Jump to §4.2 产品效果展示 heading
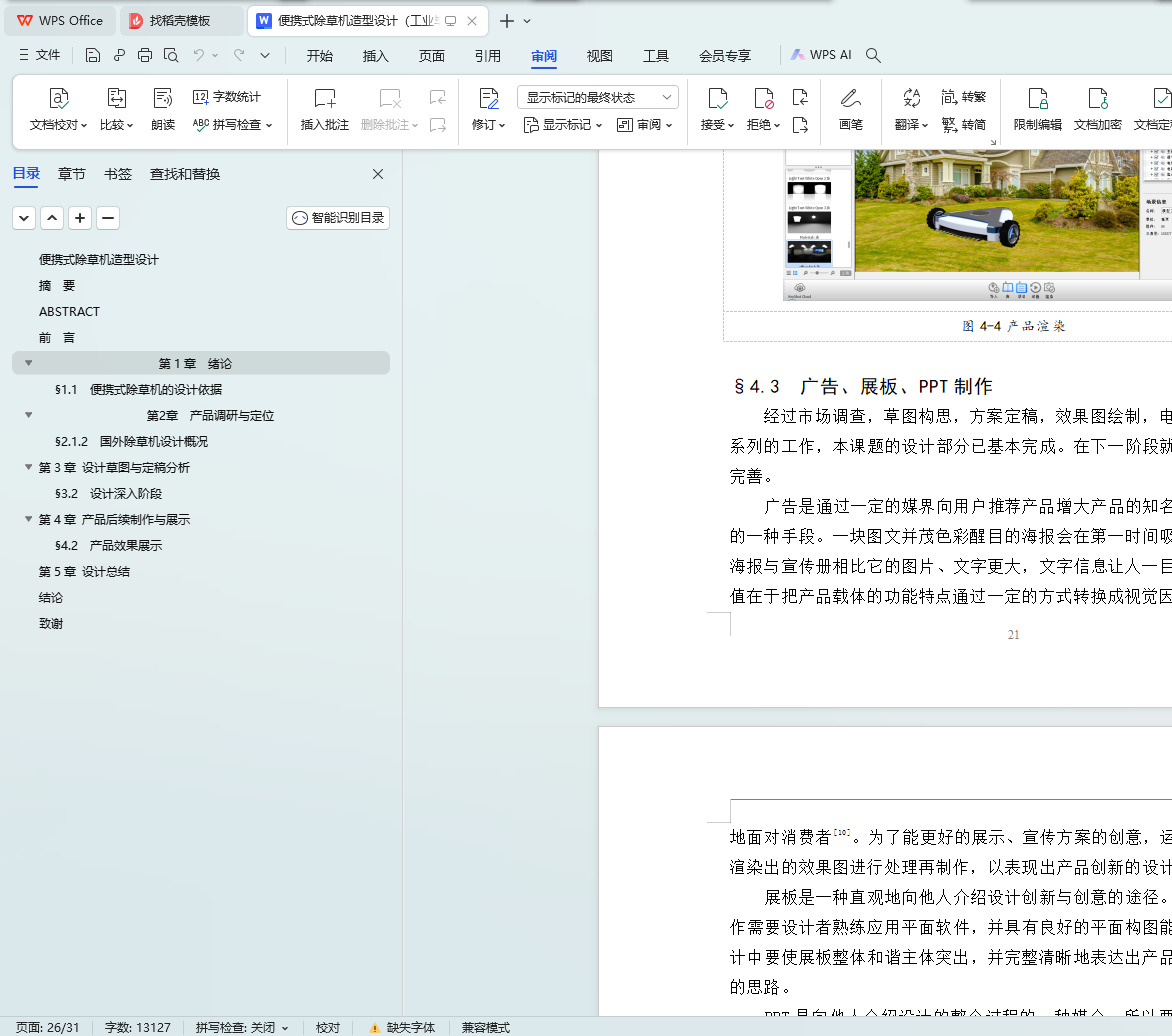The image size is (1172, 1036). (x=108, y=545)
